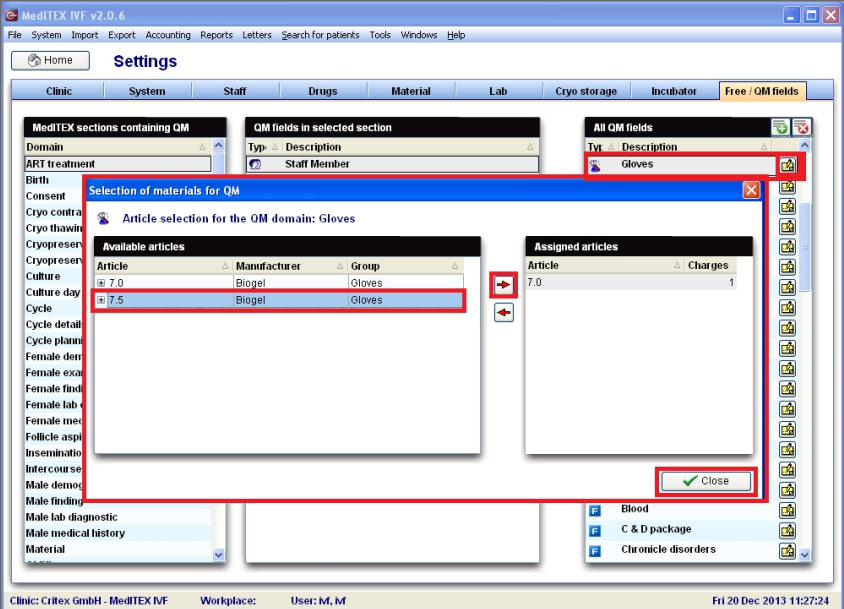844x609 pixels.
Task: Remove assigned article with left arrow button
Action: [x=504, y=312]
